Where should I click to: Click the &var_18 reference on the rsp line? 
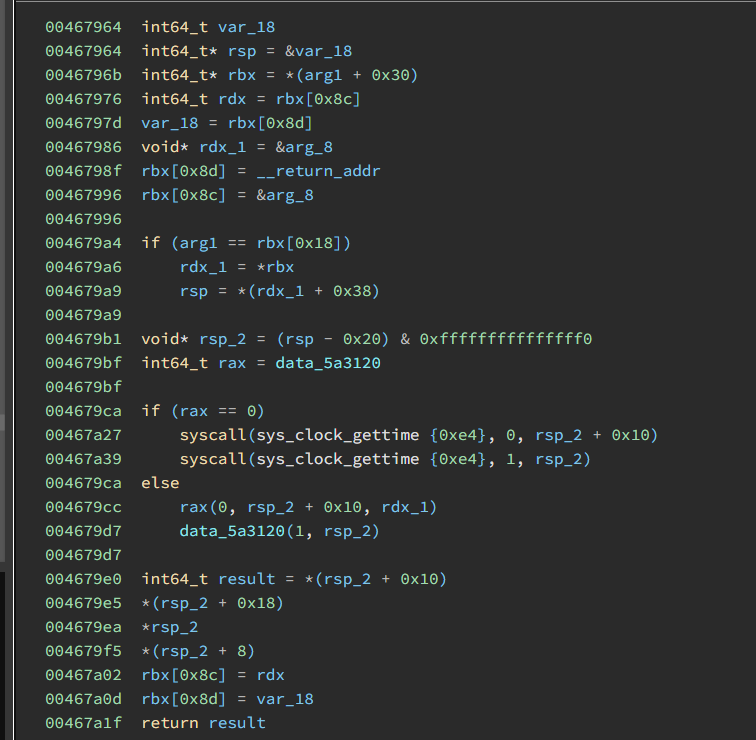[319, 51]
